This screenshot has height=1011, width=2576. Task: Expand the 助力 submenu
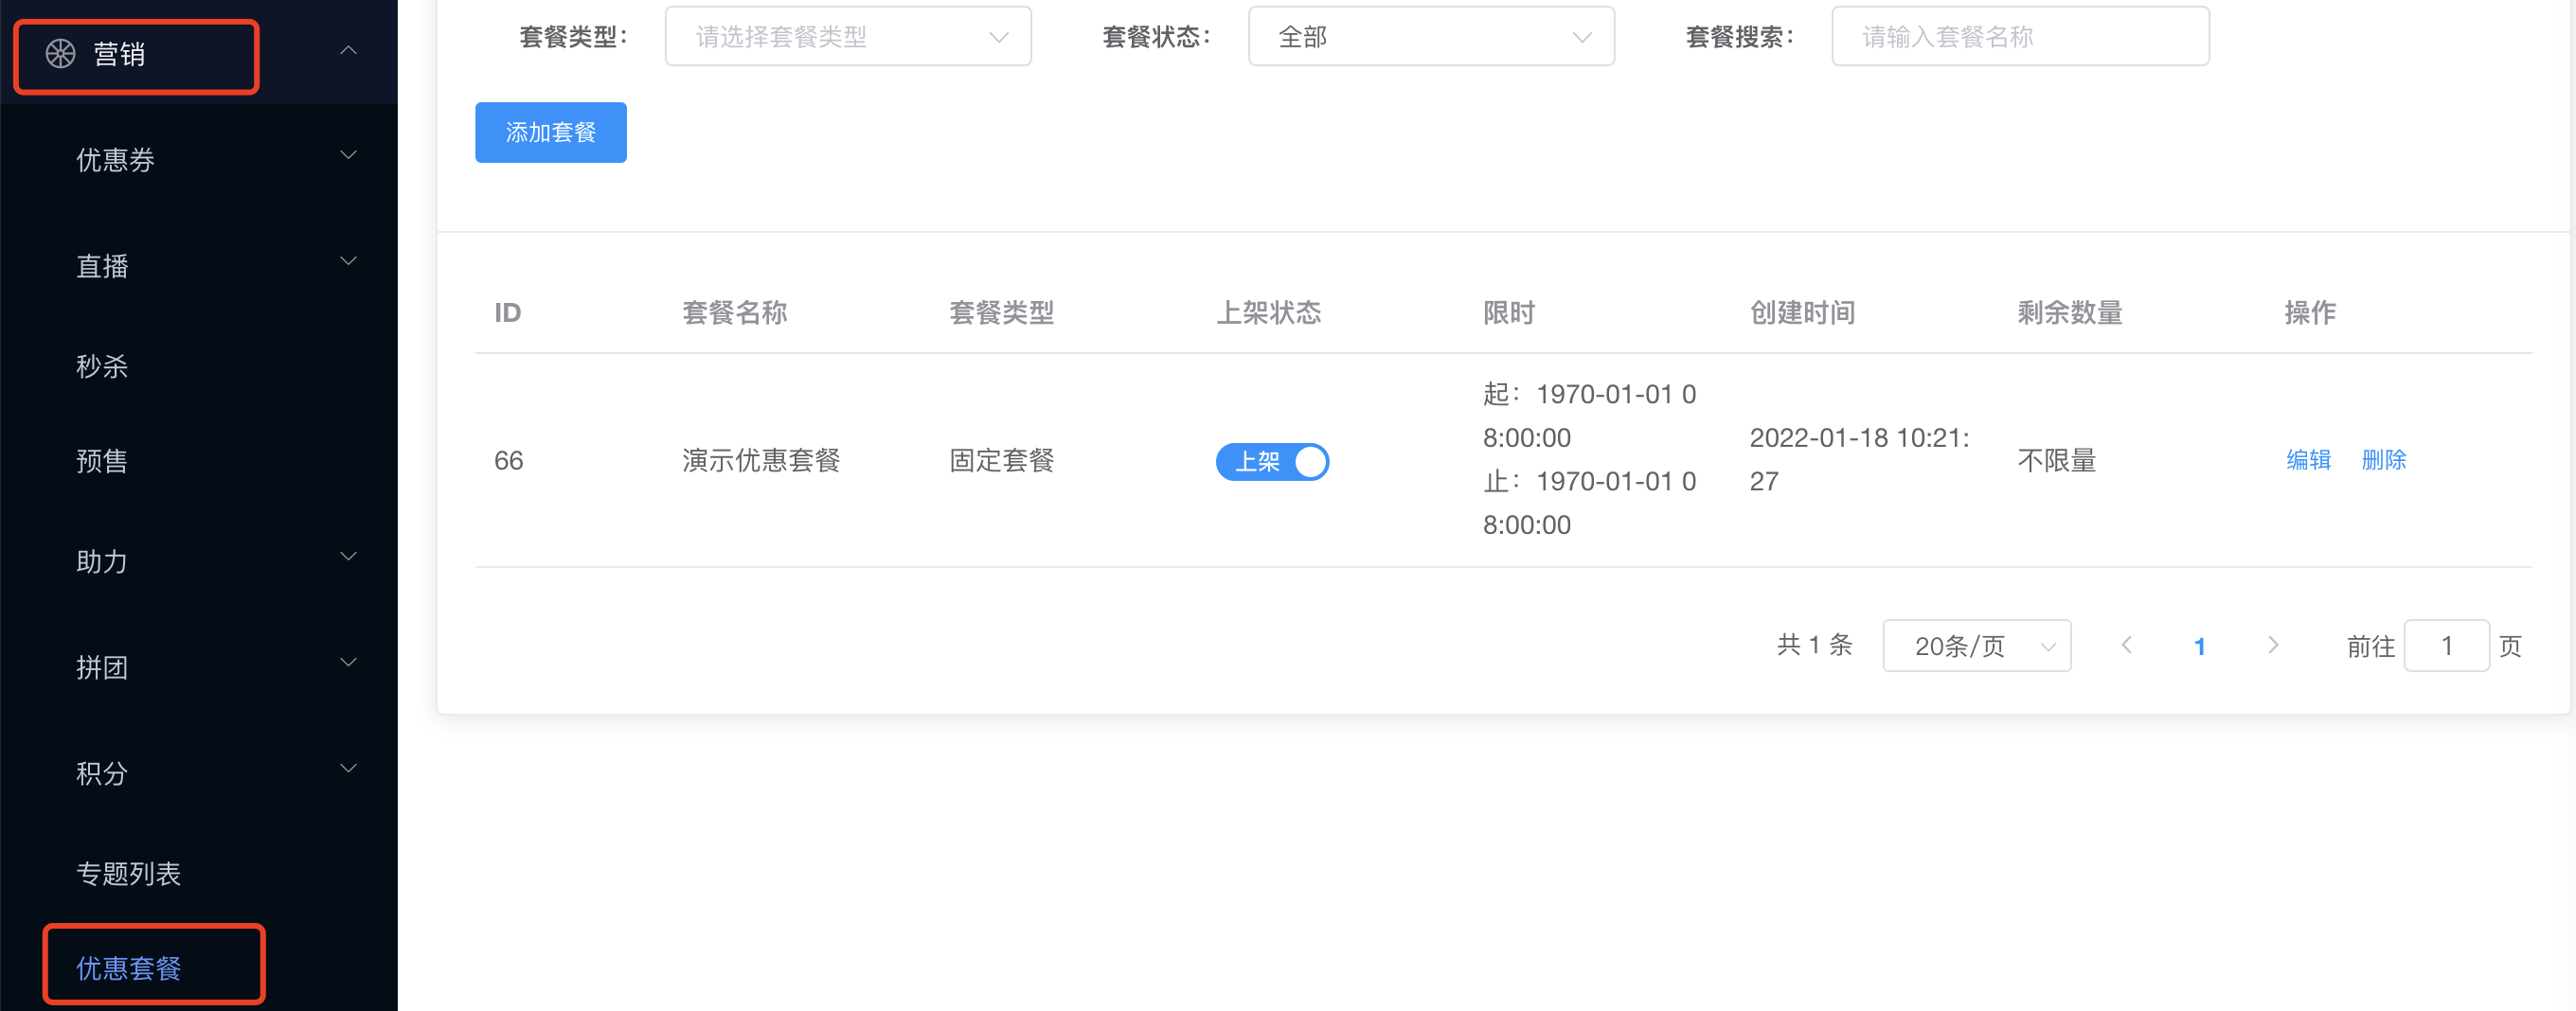coord(348,557)
